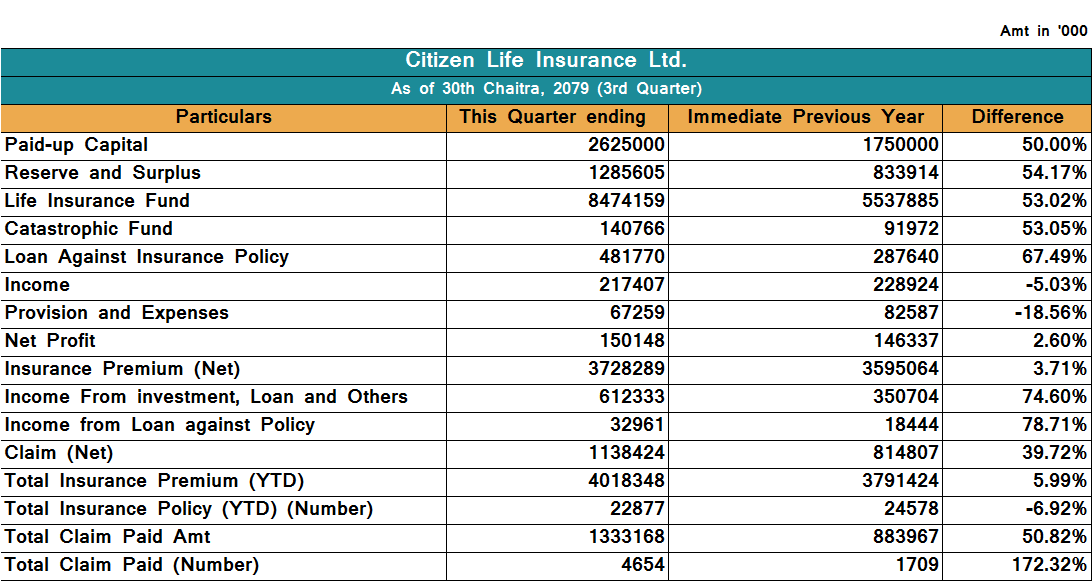Click the 'Income' row label
The image size is (1092, 581).
38,285
